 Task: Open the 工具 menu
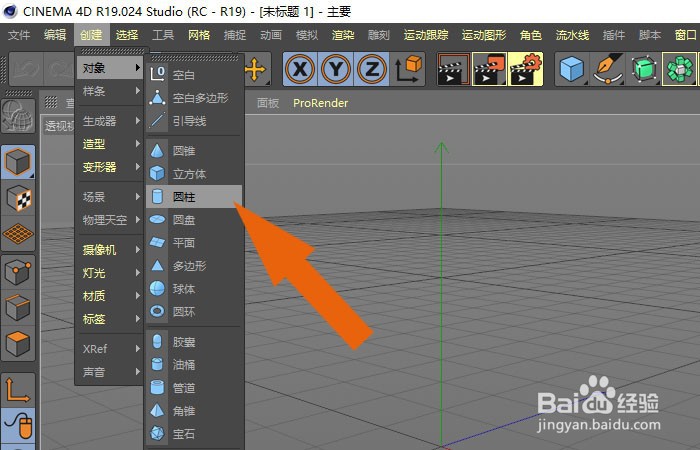[163, 35]
